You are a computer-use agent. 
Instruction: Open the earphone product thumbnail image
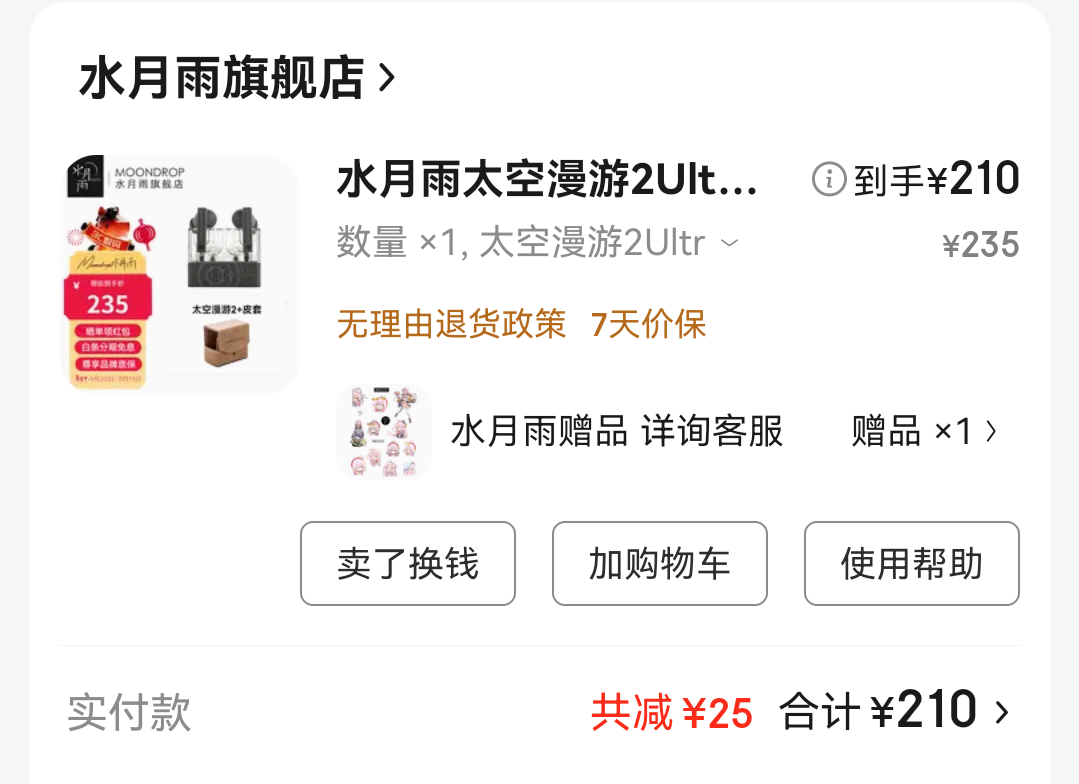[180, 274]
